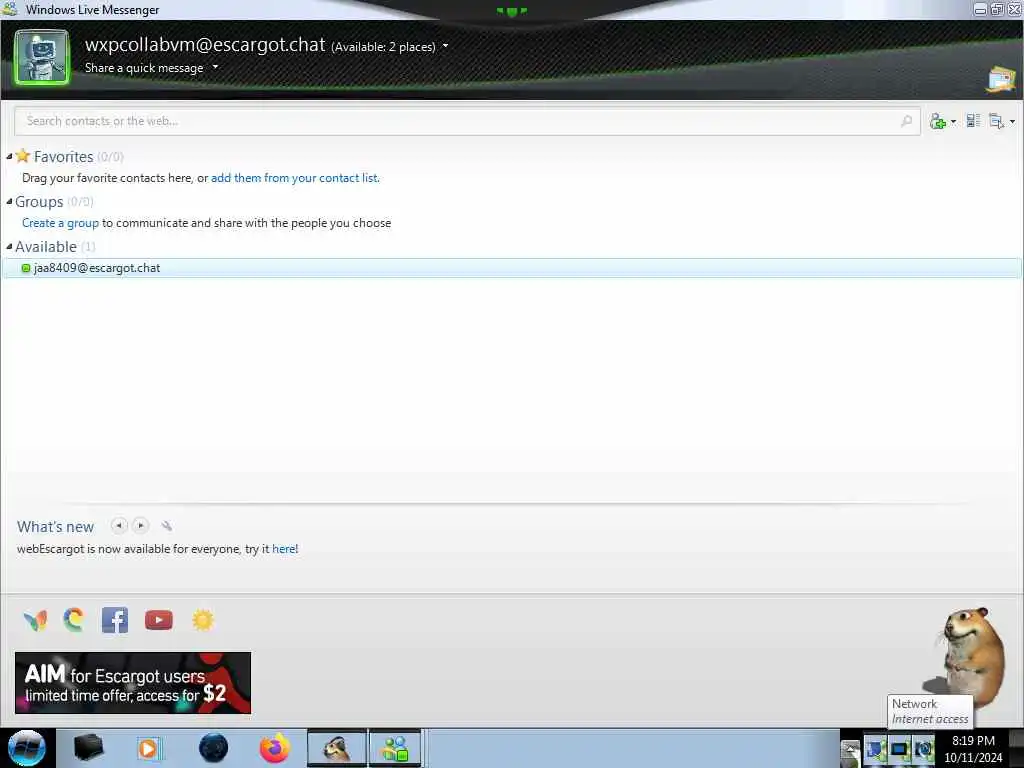Change contact list layout icon
1024x768 pixels.
[973, 121]
